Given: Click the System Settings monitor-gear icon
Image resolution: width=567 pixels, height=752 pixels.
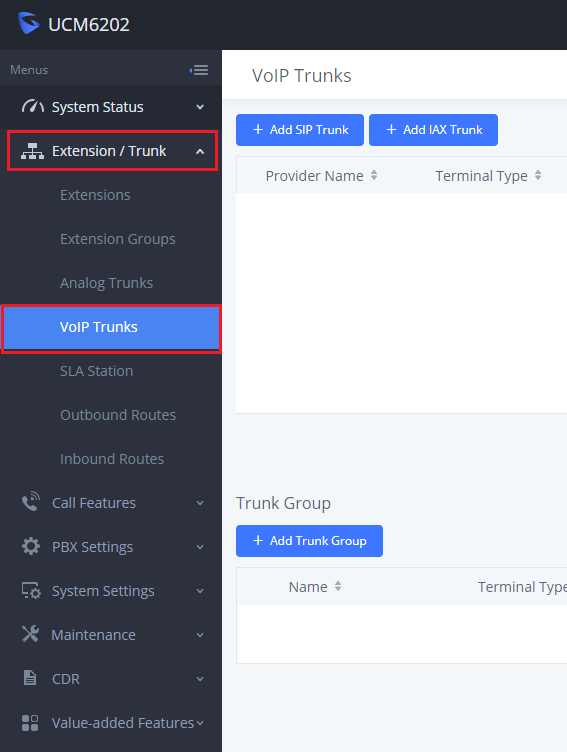Looking at the screenshot, I should point(31,590).
